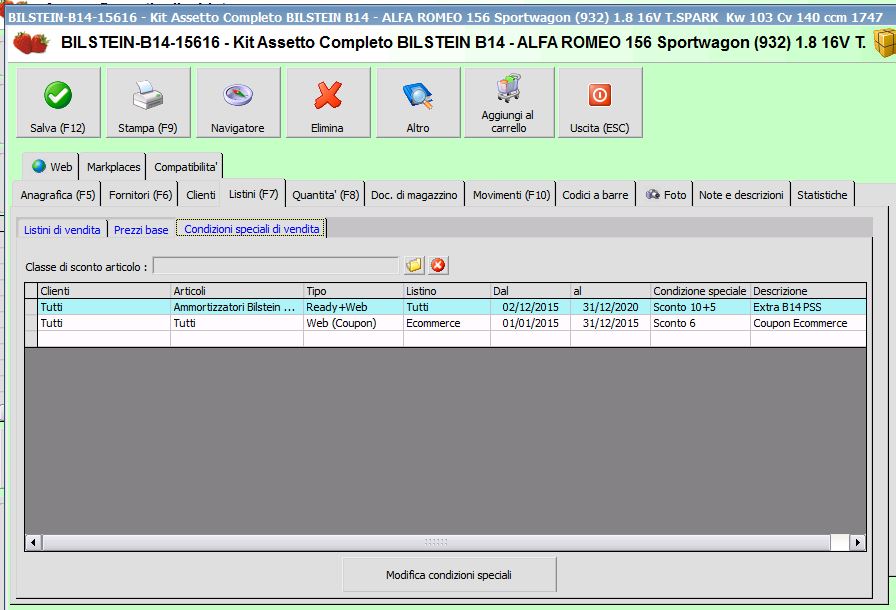The image size is (896, 610).
Task: Click the Ready+Web type cell
Action: click(x=353, y=307)
